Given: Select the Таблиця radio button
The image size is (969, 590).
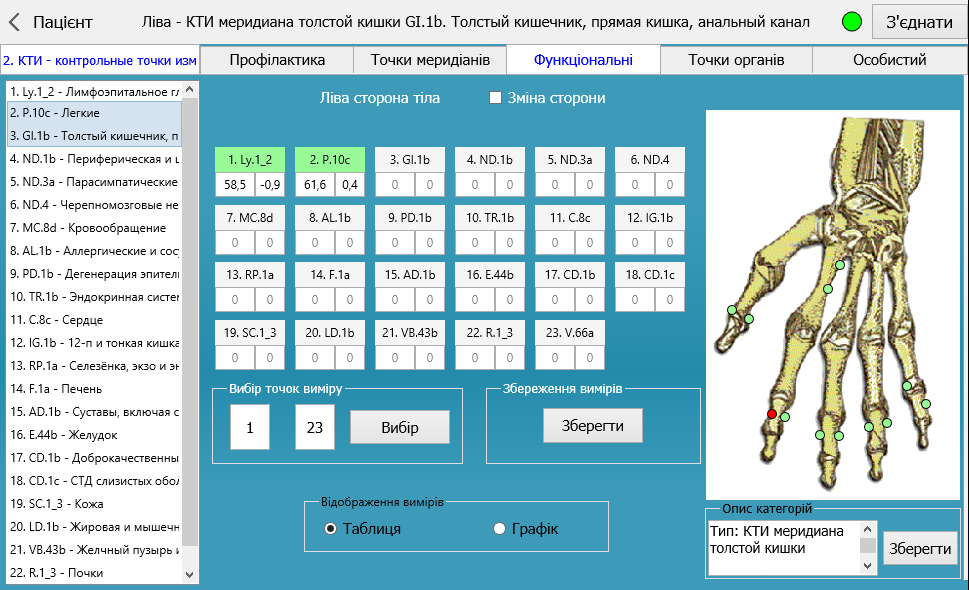Looking at the screenshot, I should point(330,528).
